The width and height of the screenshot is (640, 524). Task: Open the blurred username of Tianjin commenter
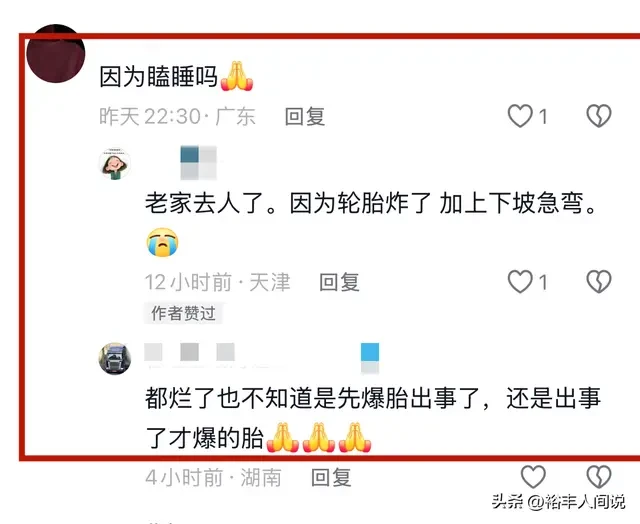(x=198, y=163)
